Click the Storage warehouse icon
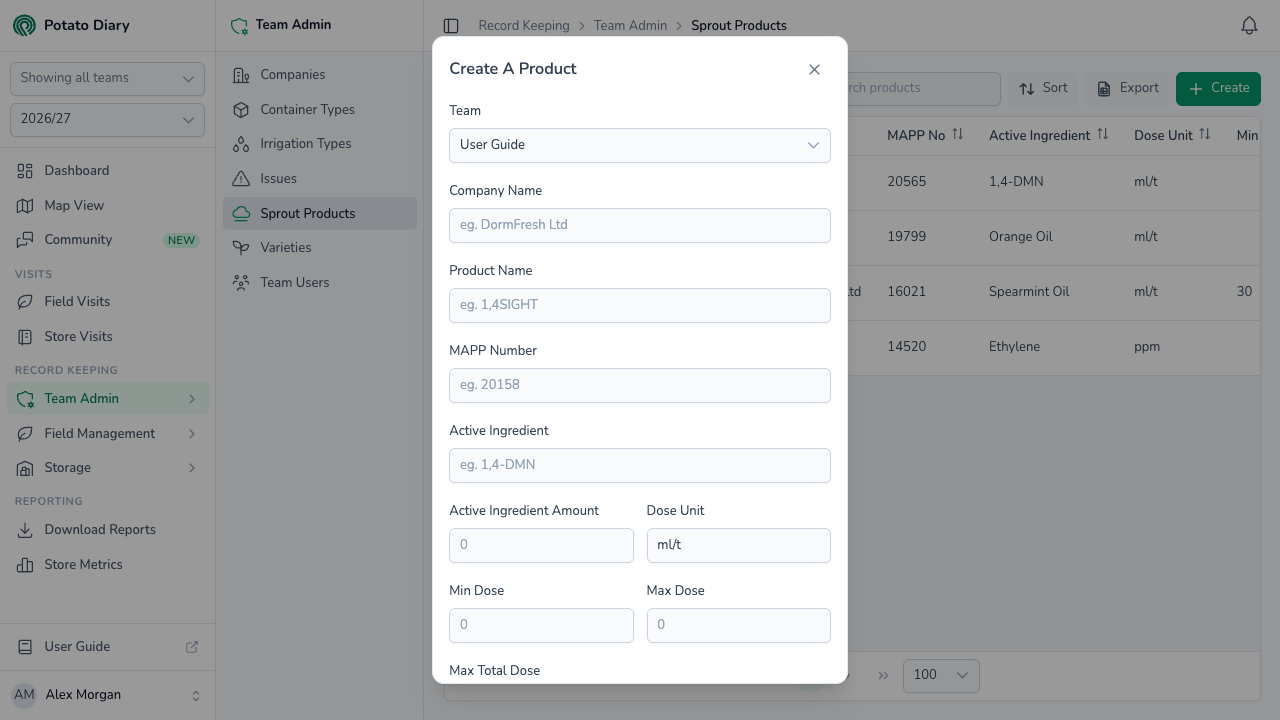The height and width of the screenshot is (720, 1280). pyautogui.click(x=25, y=468)
